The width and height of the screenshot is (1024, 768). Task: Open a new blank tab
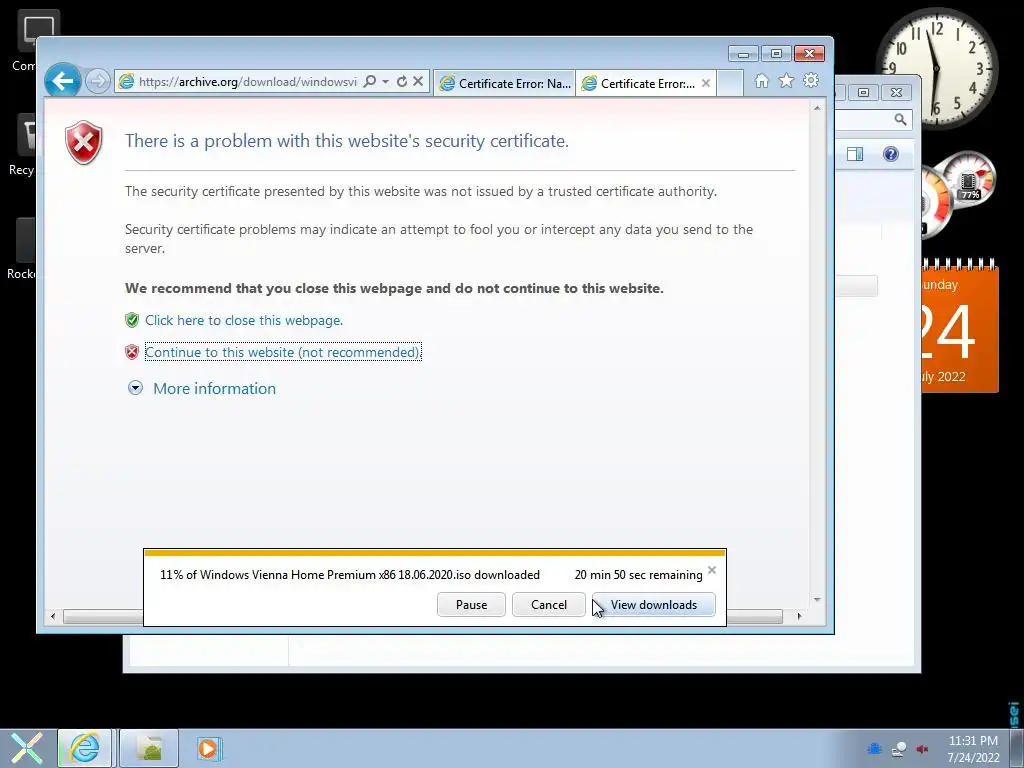coord(730,83)
